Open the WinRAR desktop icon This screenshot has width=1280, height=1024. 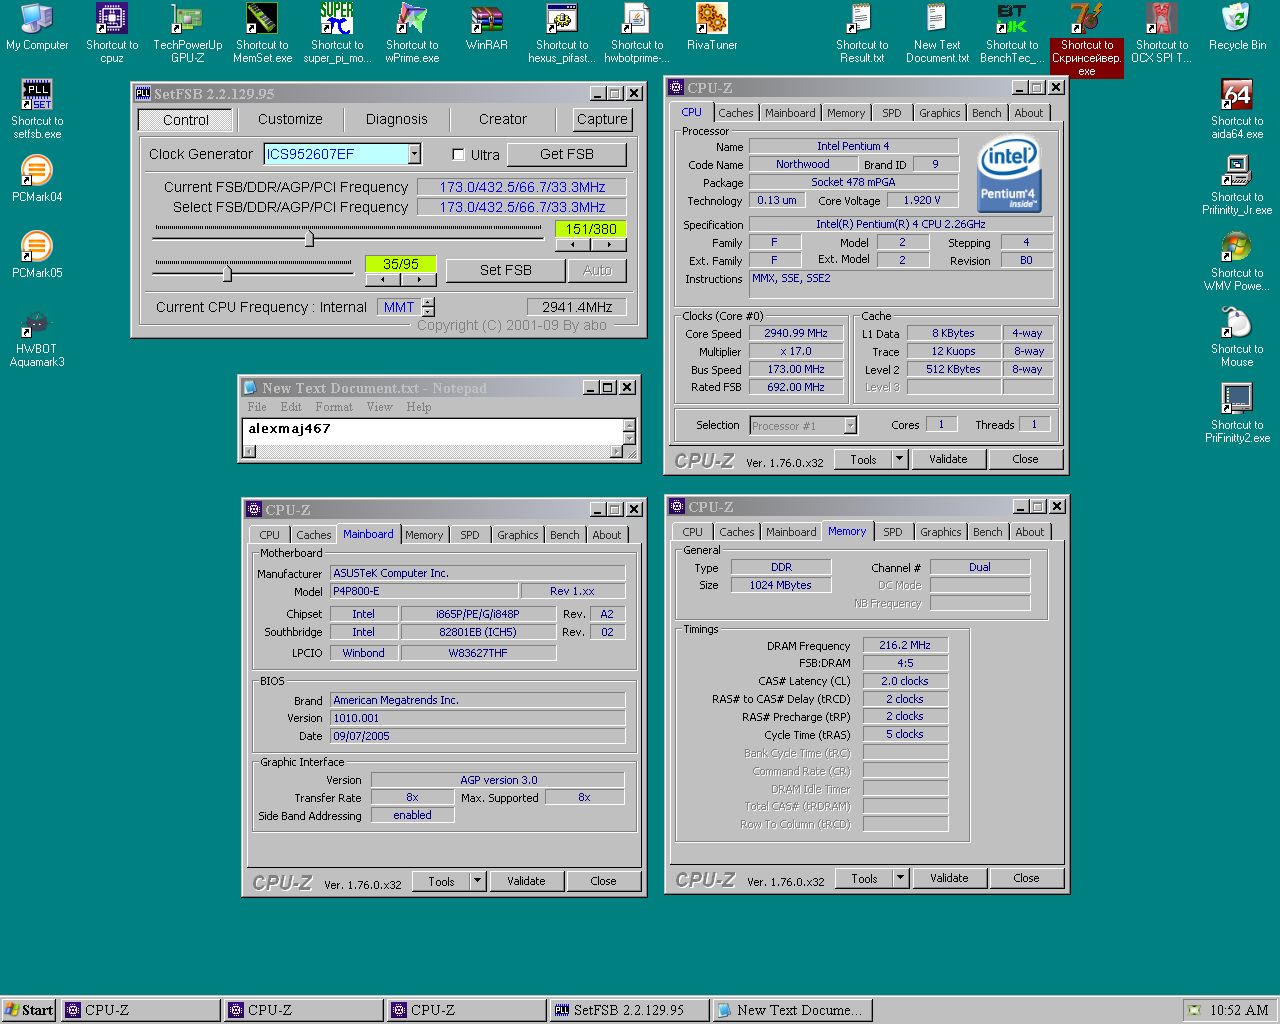(x=487, y=27)
